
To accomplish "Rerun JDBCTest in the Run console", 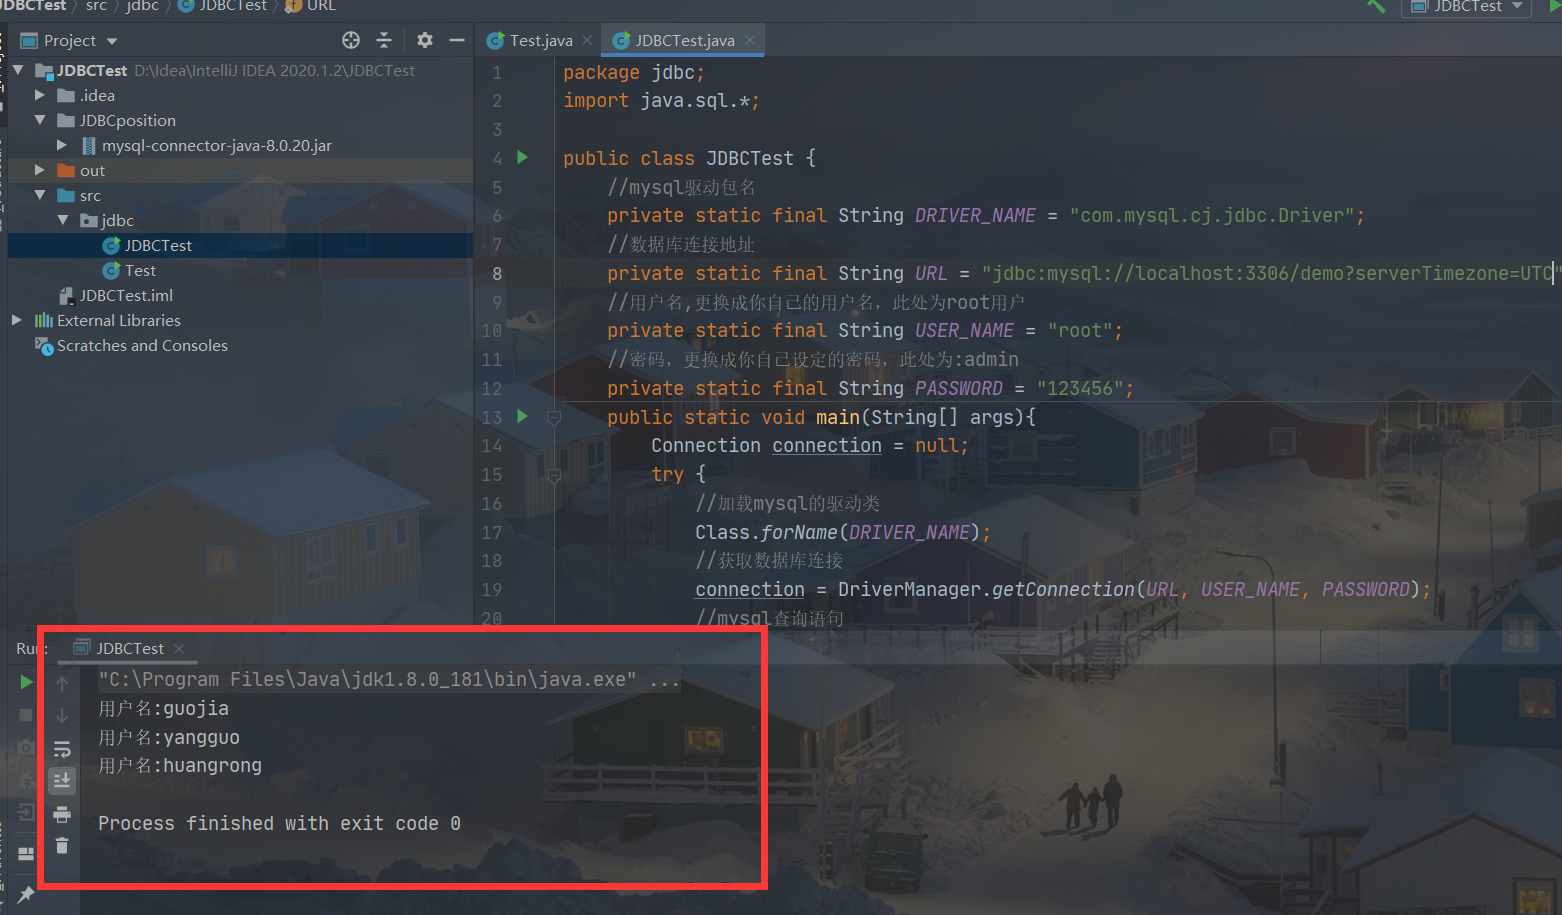I will [25, 681].
